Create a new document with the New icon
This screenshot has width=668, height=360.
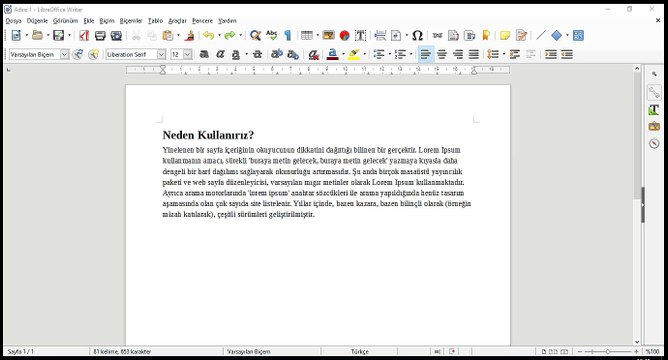[16, 35]
